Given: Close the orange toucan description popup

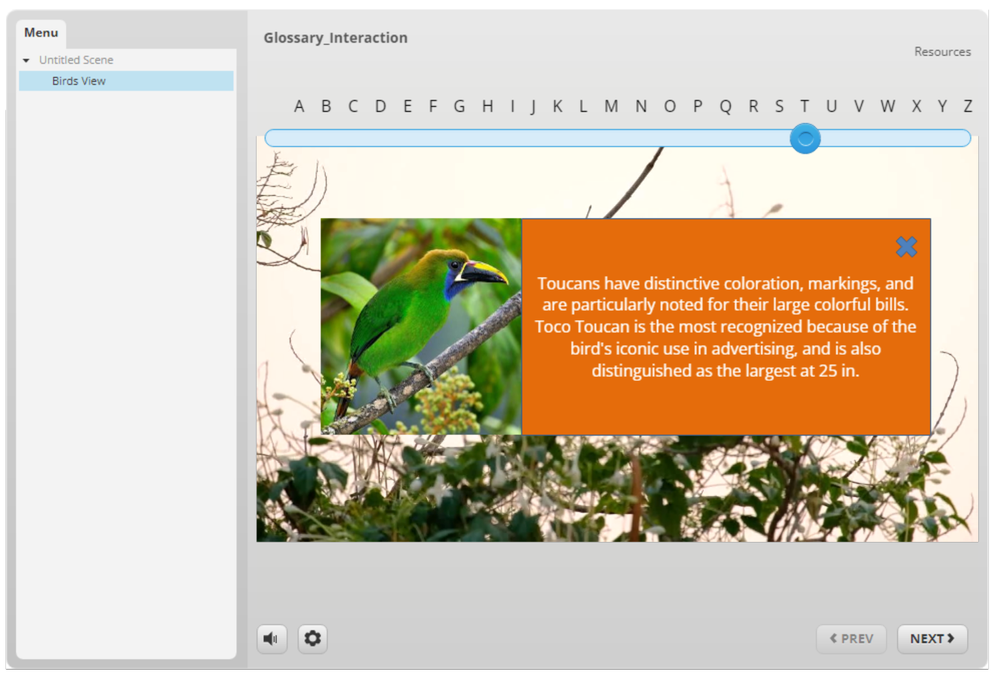Looking at the screenshot, I should [x=906, y=247].
